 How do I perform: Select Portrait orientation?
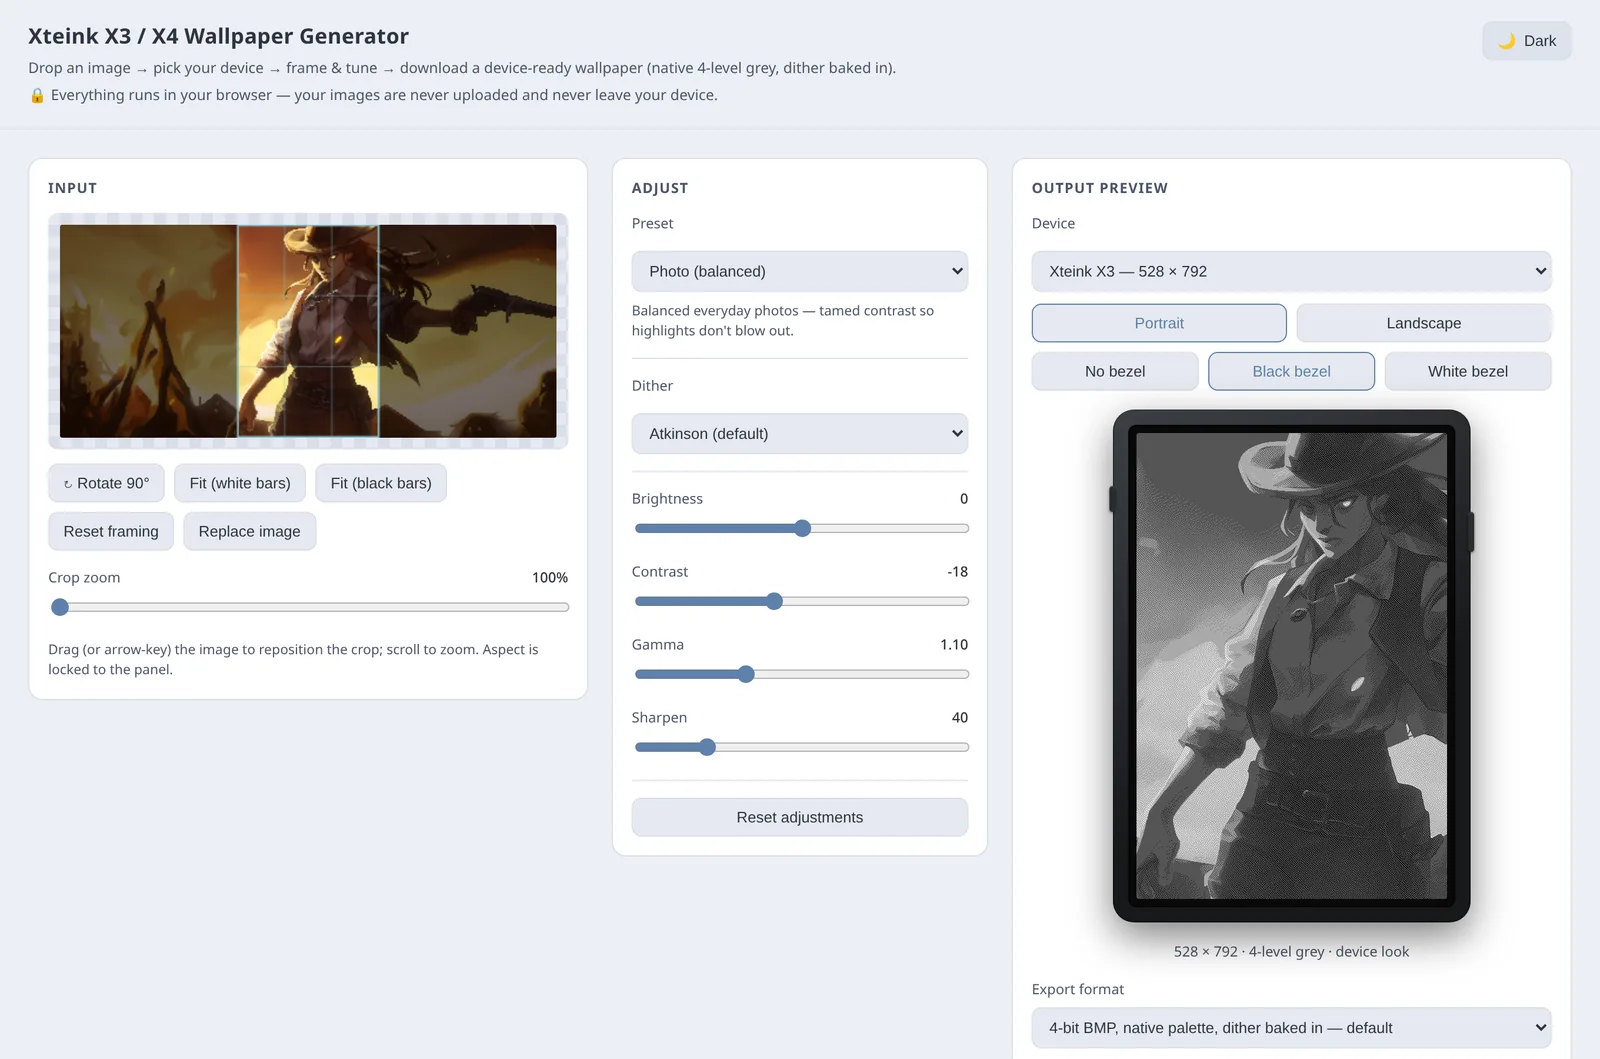coord(1159,323)
